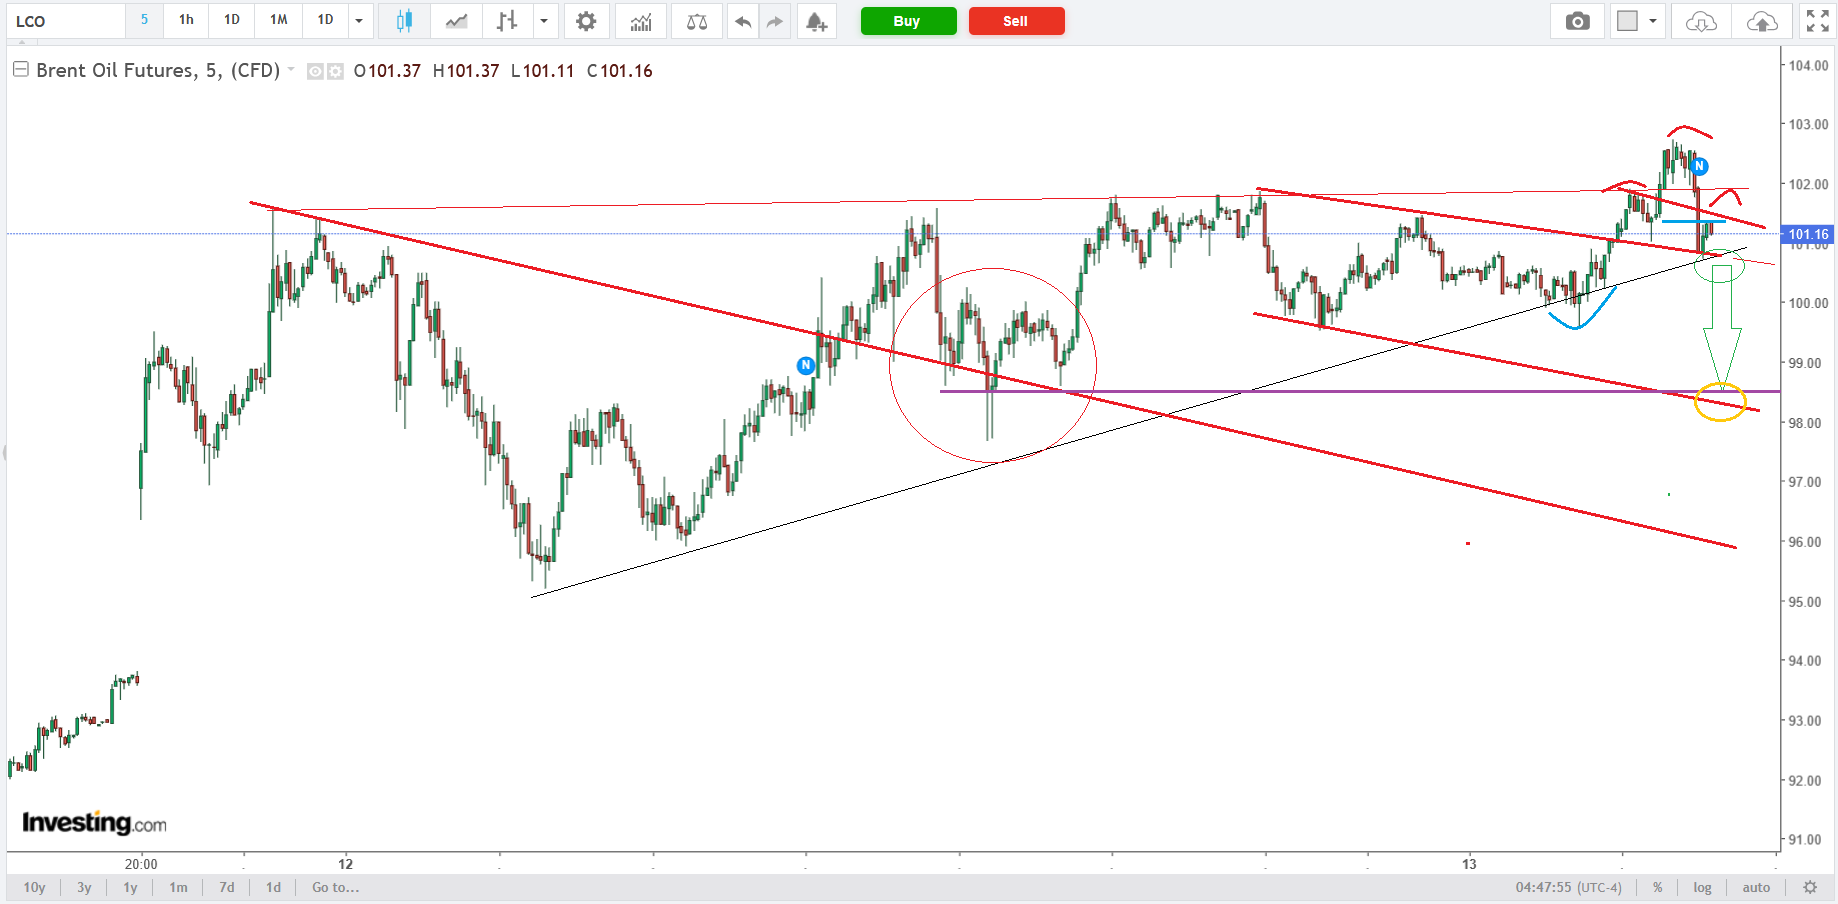The width and height of the screenshot is (1838, 904).
Task: Expand the time interval dropdown arrow
Action: [359, 21]
